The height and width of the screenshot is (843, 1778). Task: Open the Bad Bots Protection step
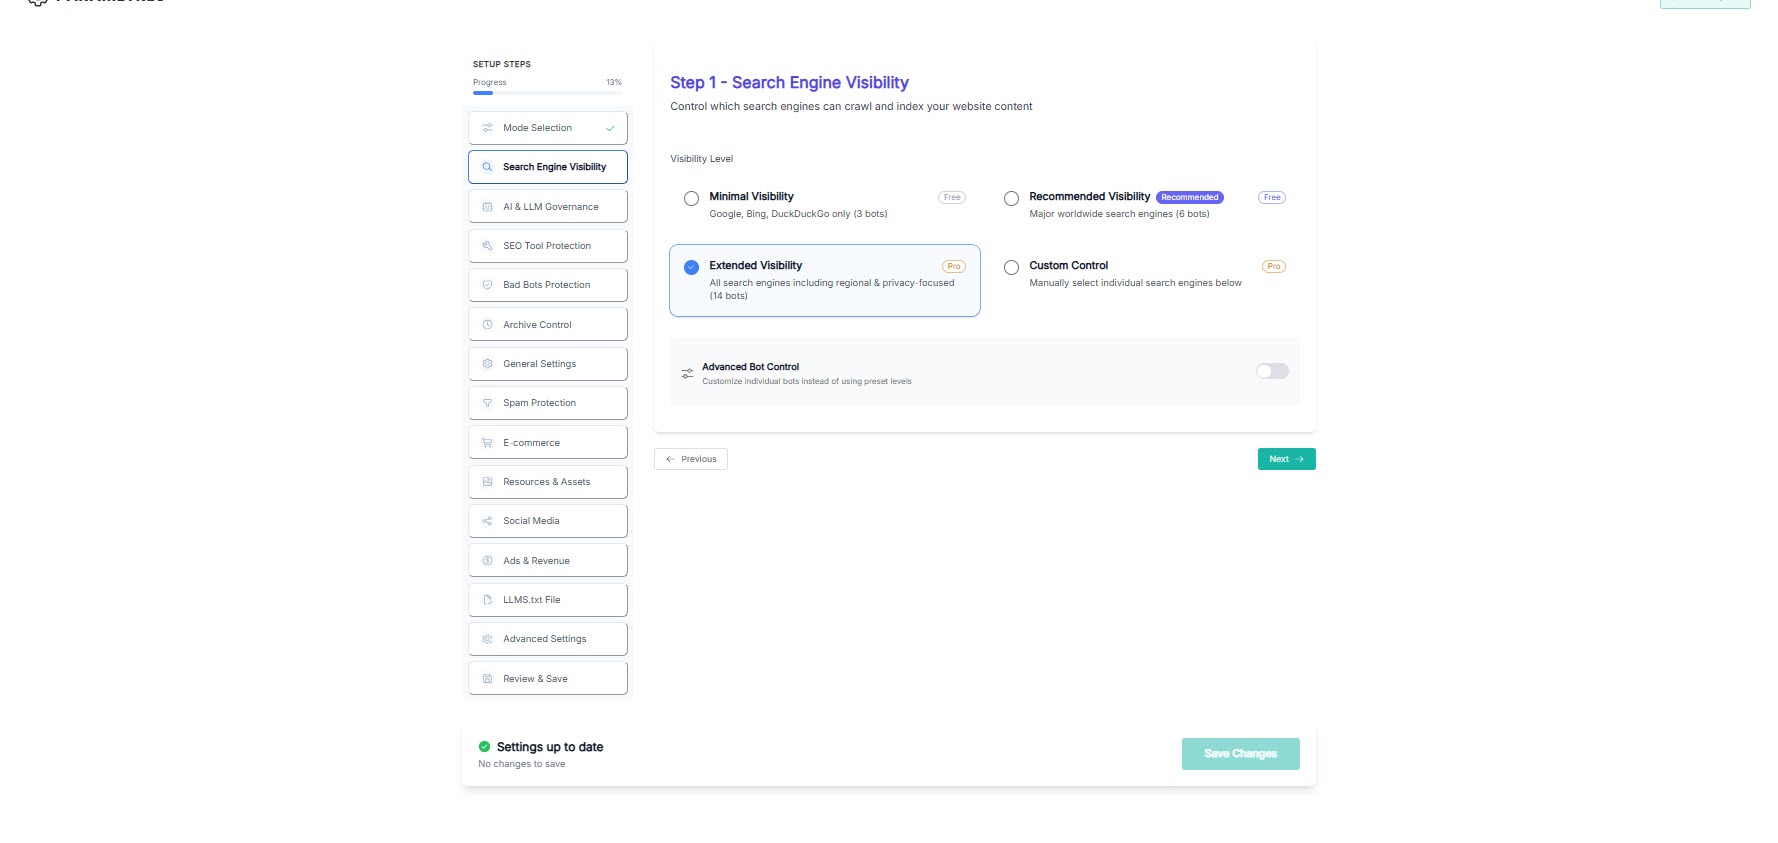tap(548, 285)
